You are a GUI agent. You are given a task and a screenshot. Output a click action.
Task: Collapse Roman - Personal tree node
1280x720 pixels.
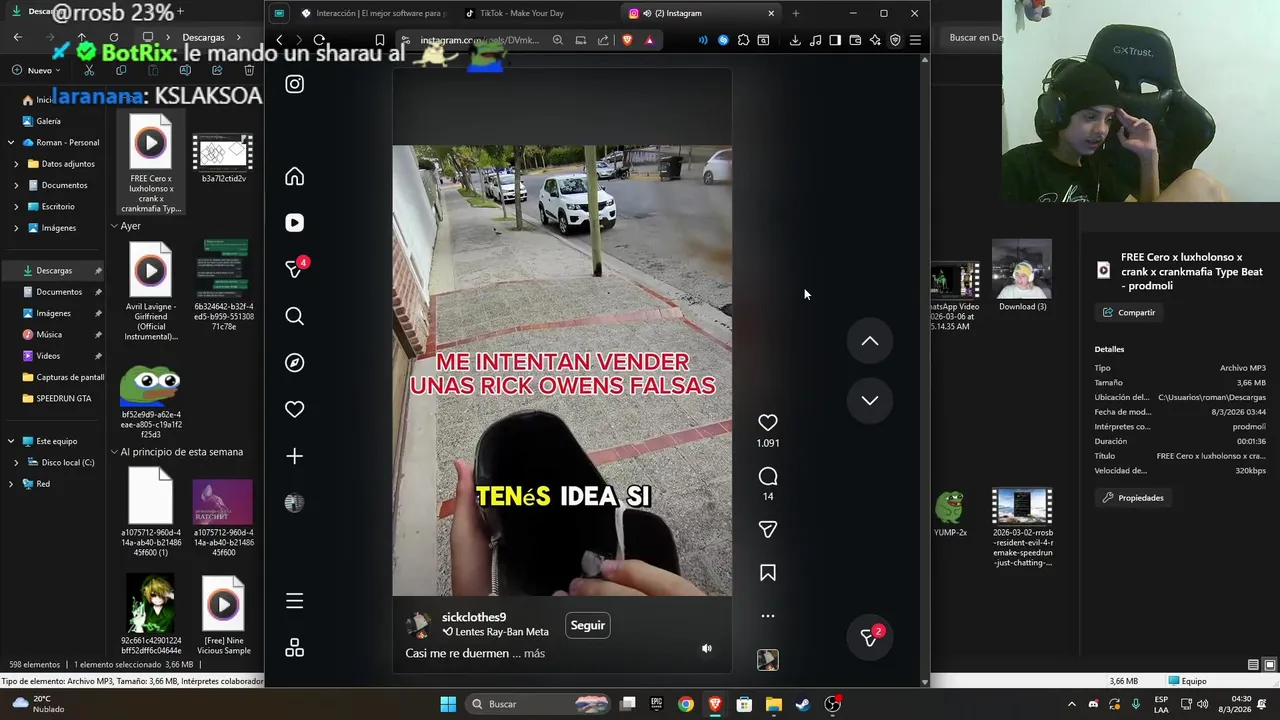tap(11, 142)
